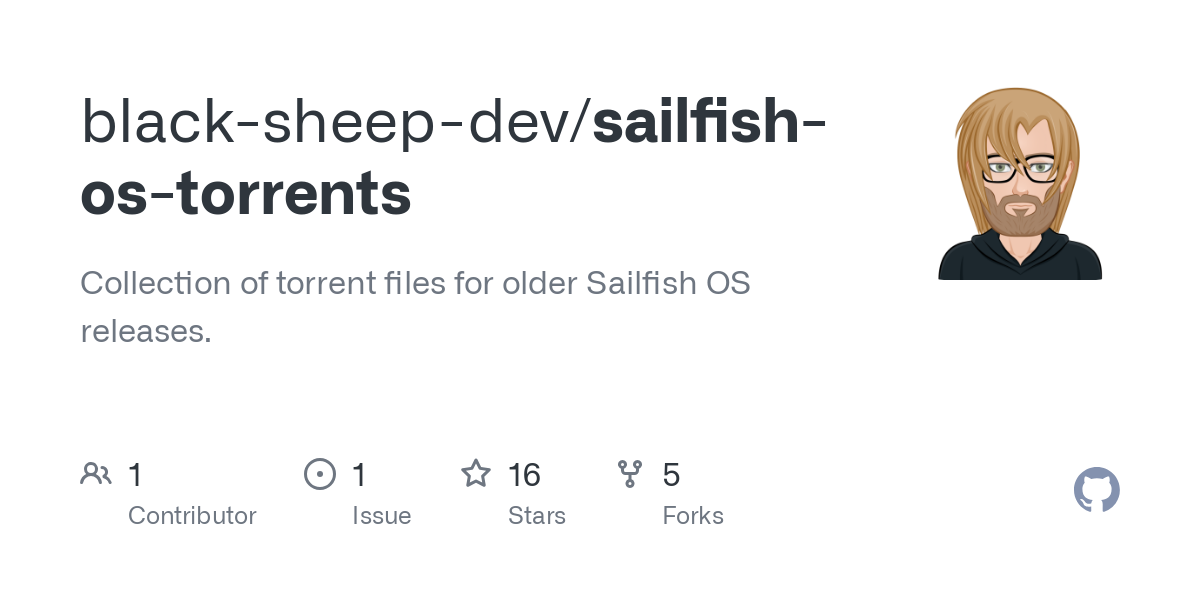
Task: Click the bold 'sailfish-' repository name
Action: pos(709,122)
